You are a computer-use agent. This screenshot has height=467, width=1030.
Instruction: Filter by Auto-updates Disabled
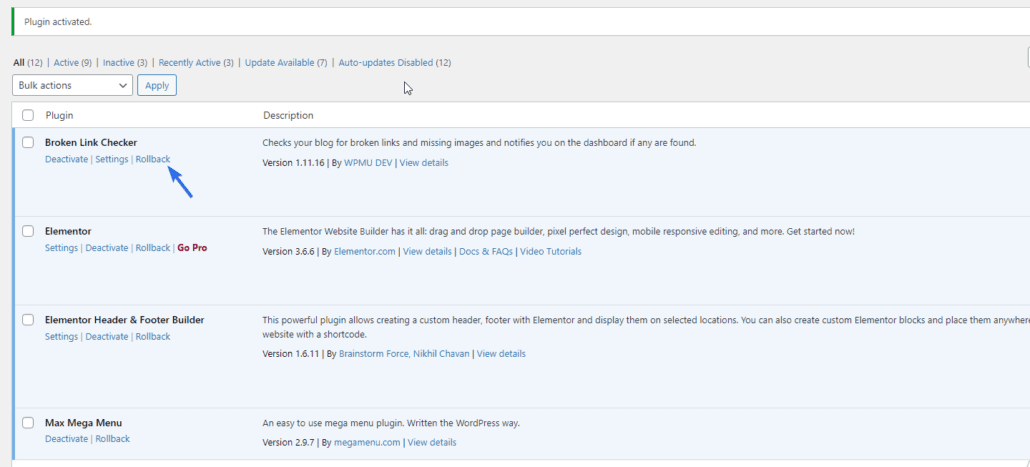tap(386, 63)
